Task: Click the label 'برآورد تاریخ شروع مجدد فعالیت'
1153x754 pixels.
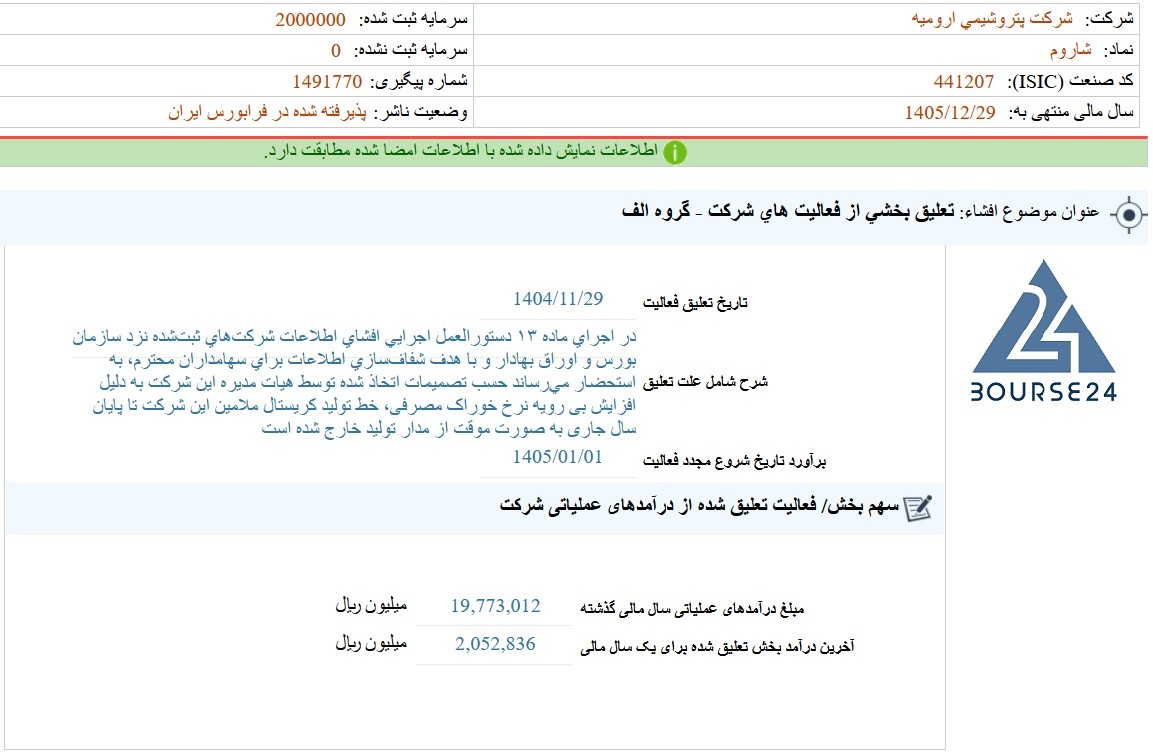Action: (x=735, y=461)
